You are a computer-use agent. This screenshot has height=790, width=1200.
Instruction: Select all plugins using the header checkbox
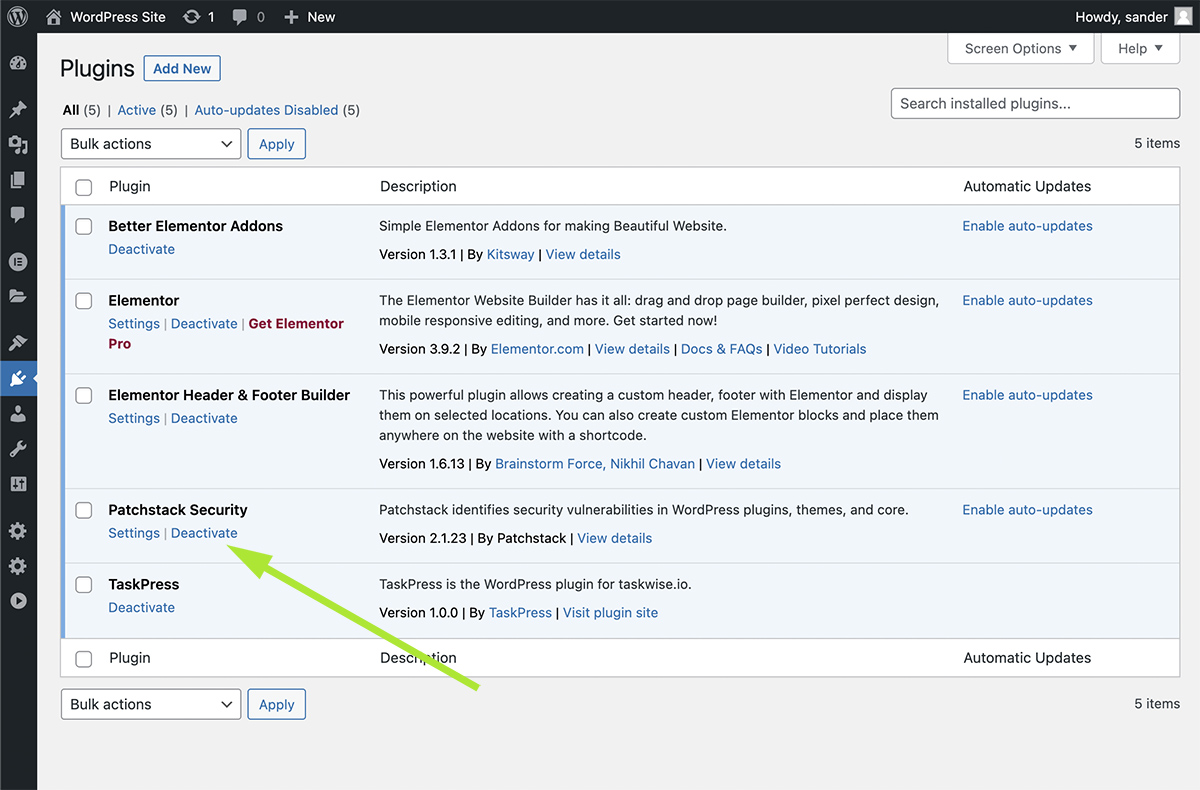(x=84, y=187)
